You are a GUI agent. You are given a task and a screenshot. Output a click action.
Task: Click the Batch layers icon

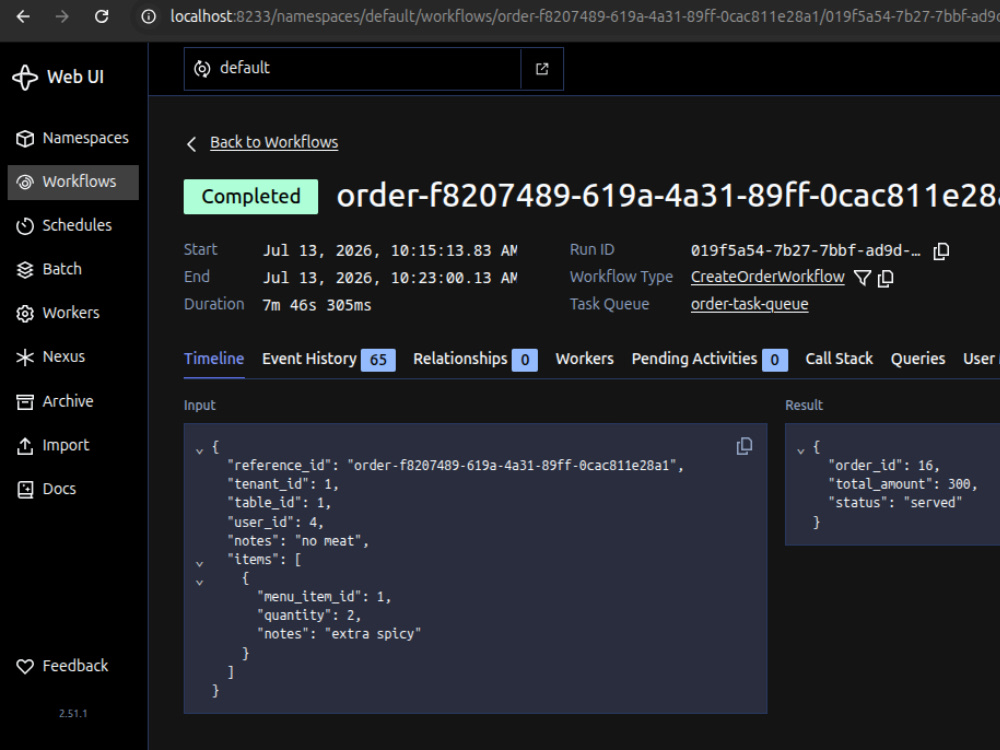coord(25,270)
